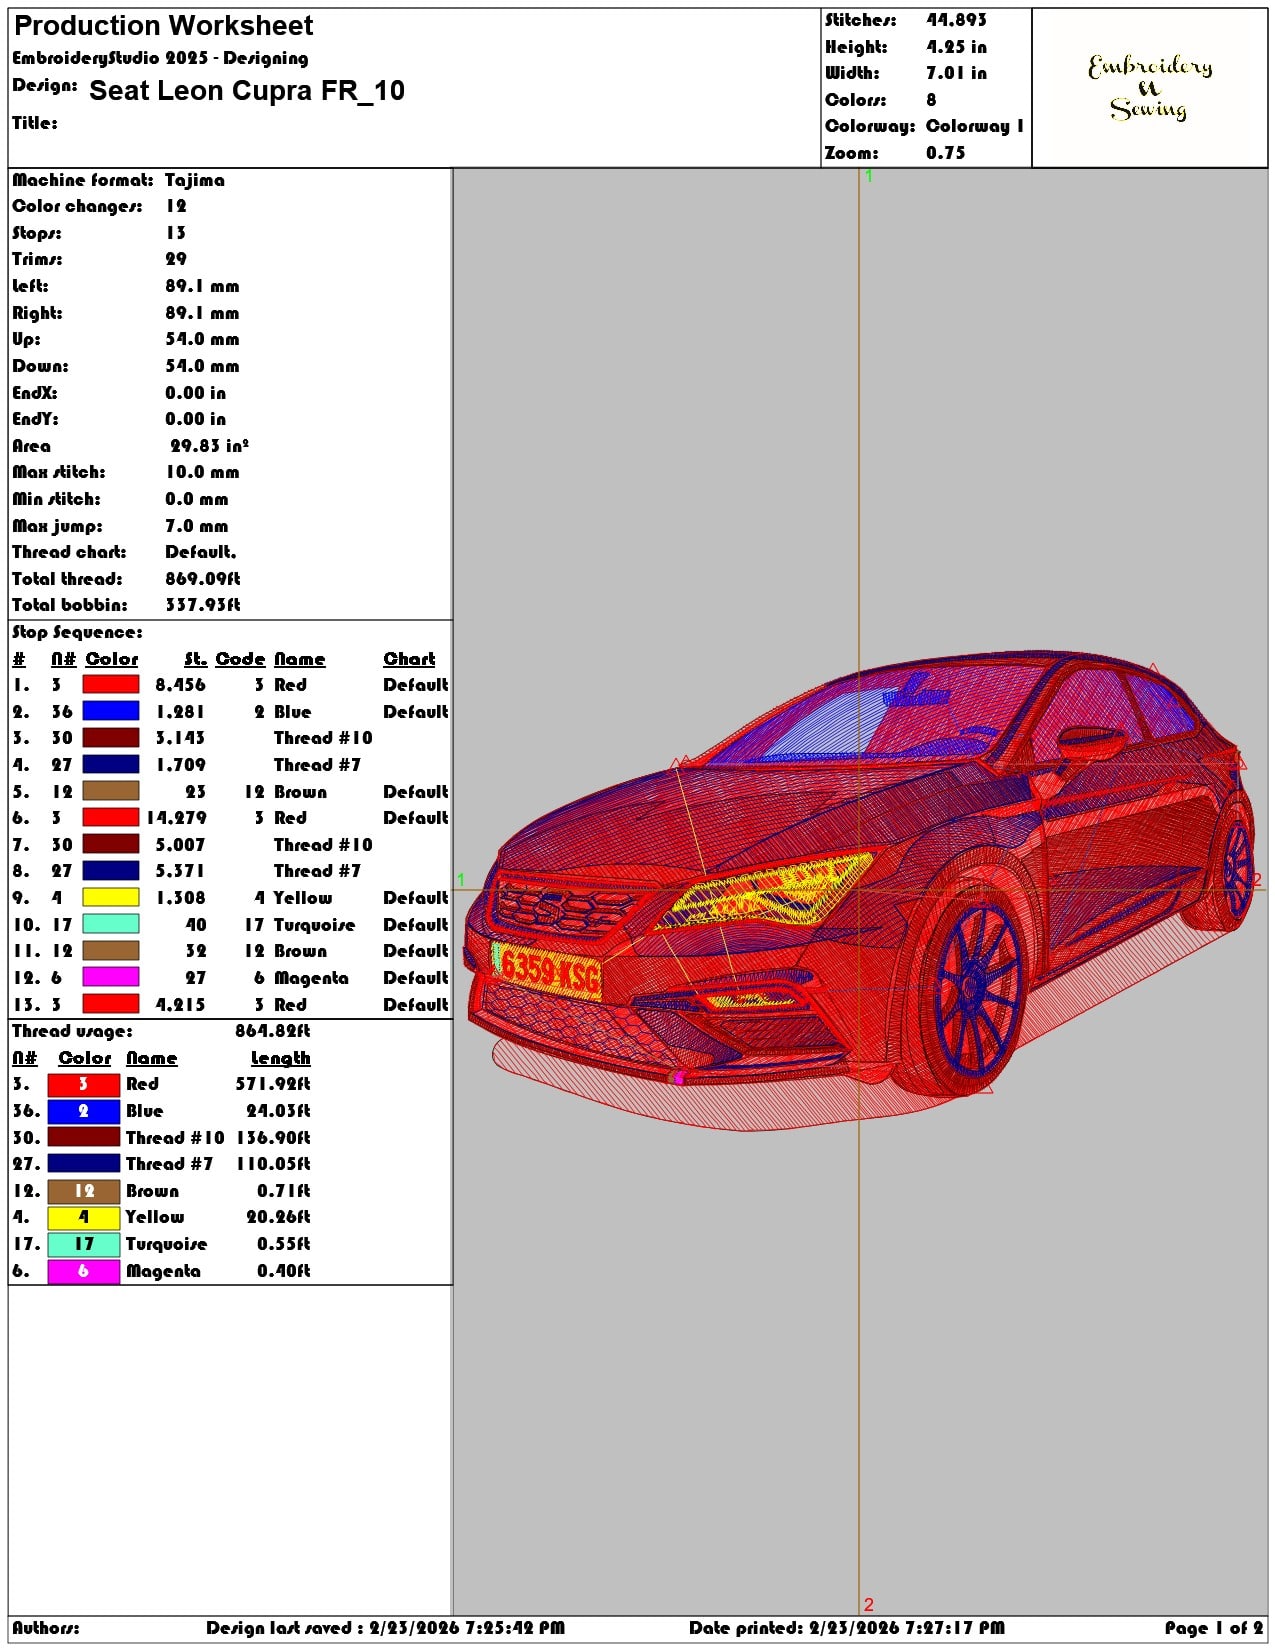
Task: Select the Height value "4.25 in"
Action: (x=956, y=47)
